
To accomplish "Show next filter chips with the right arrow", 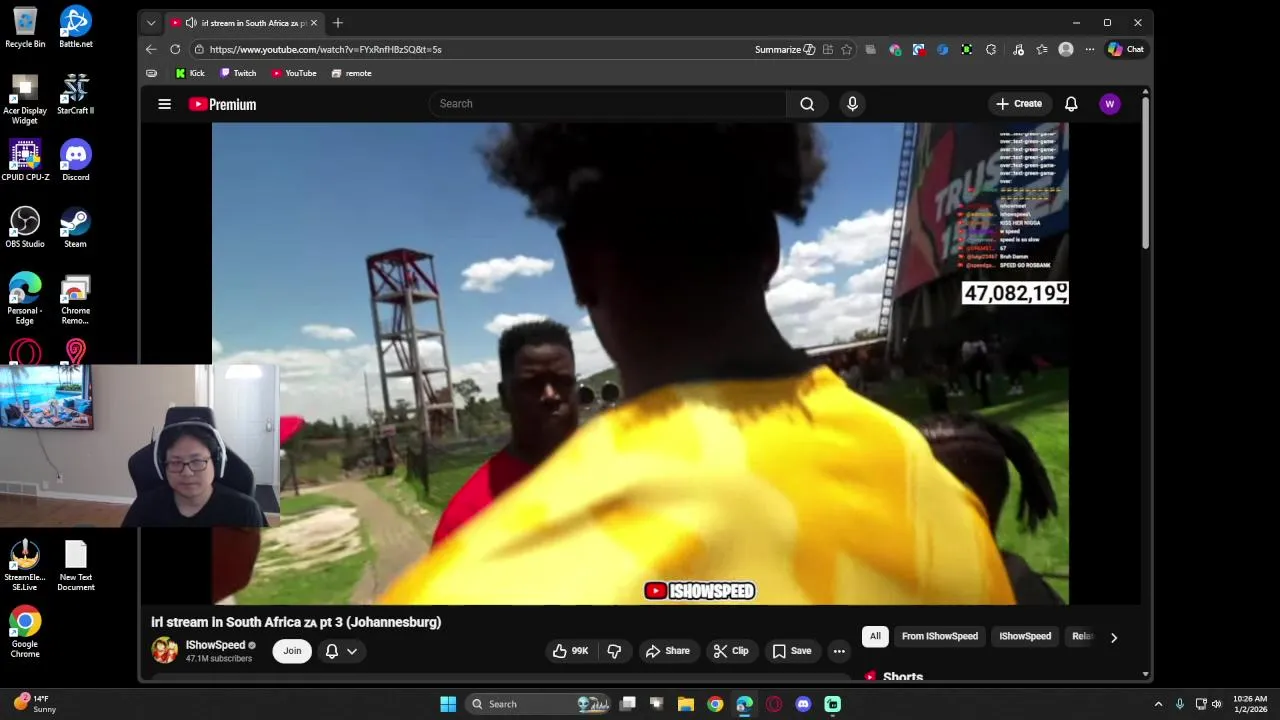I will [x=1113, y=637].
